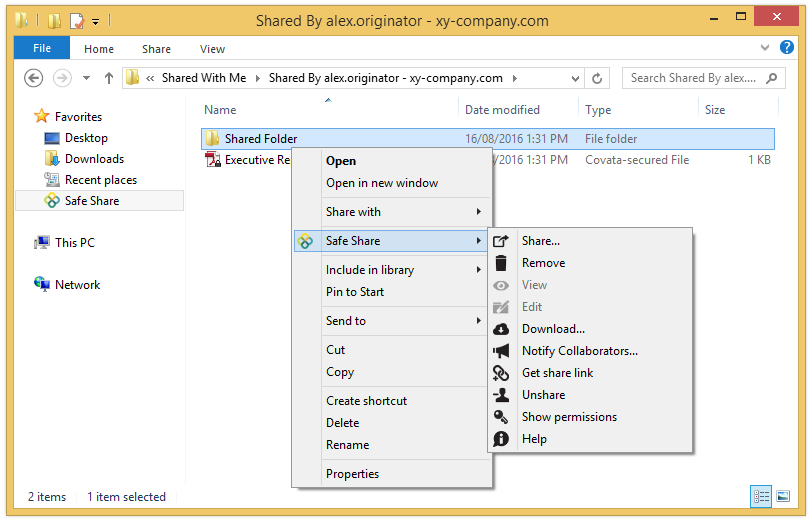Open the address bar history dropdown
Screen dimensions: 811x522
(575, 78)
